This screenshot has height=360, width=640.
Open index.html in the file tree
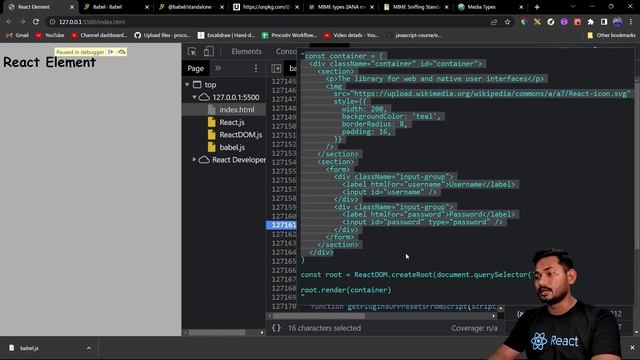[x=237, y=109]
